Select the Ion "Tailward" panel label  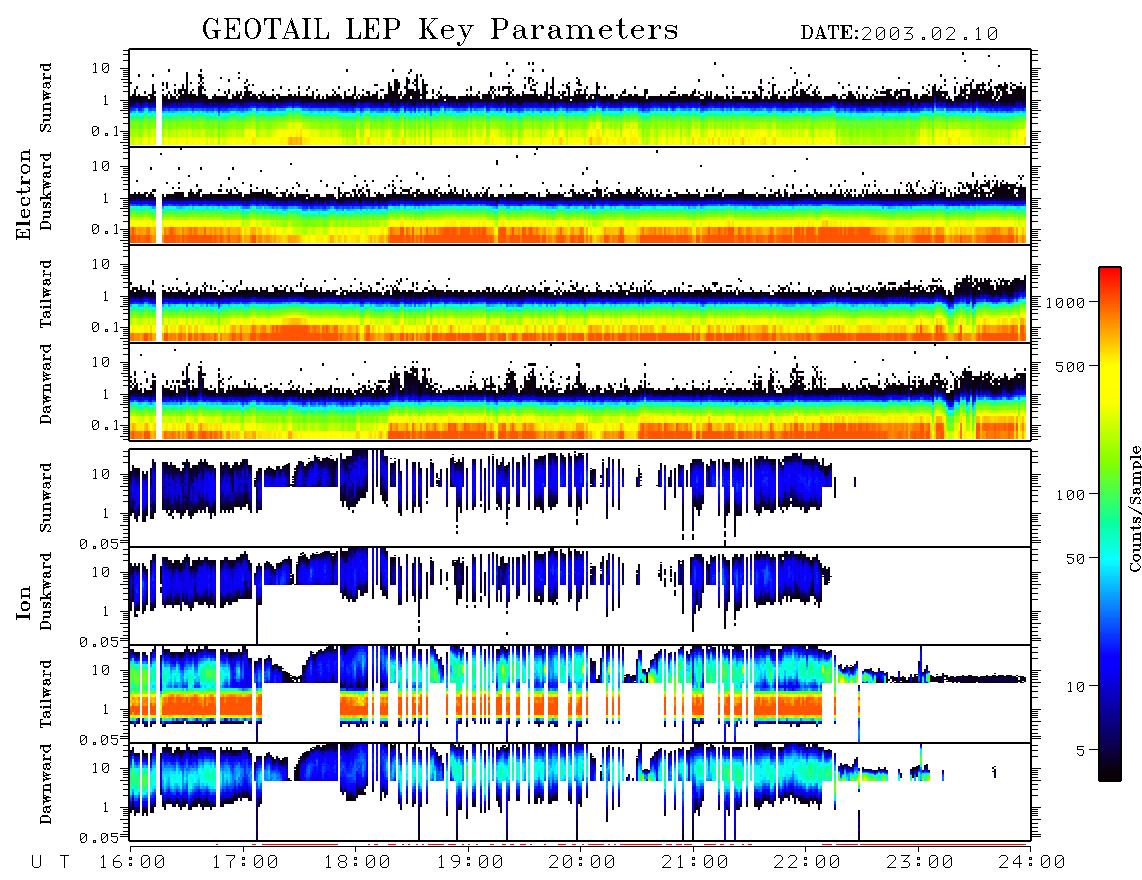46,694
